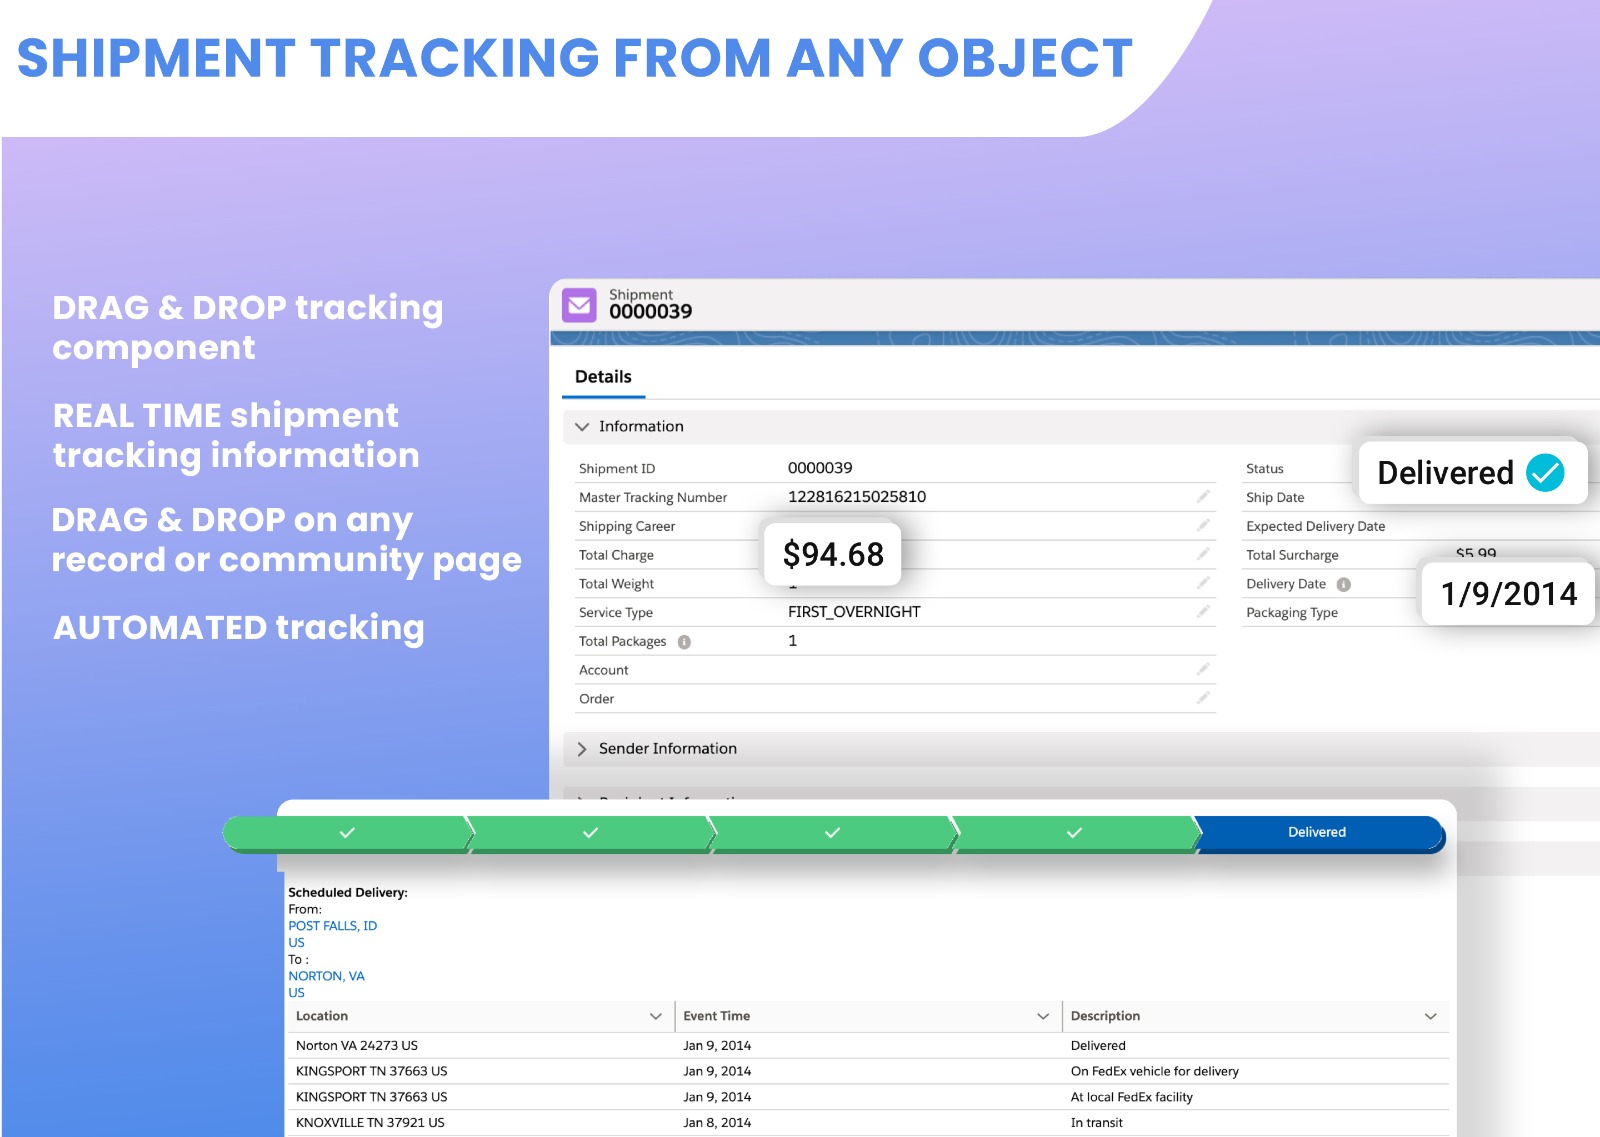This screenshot has height=1137, width=1600.
Task: Collapse the Information section
Action: pyautogui.click(x=582, y=427)
